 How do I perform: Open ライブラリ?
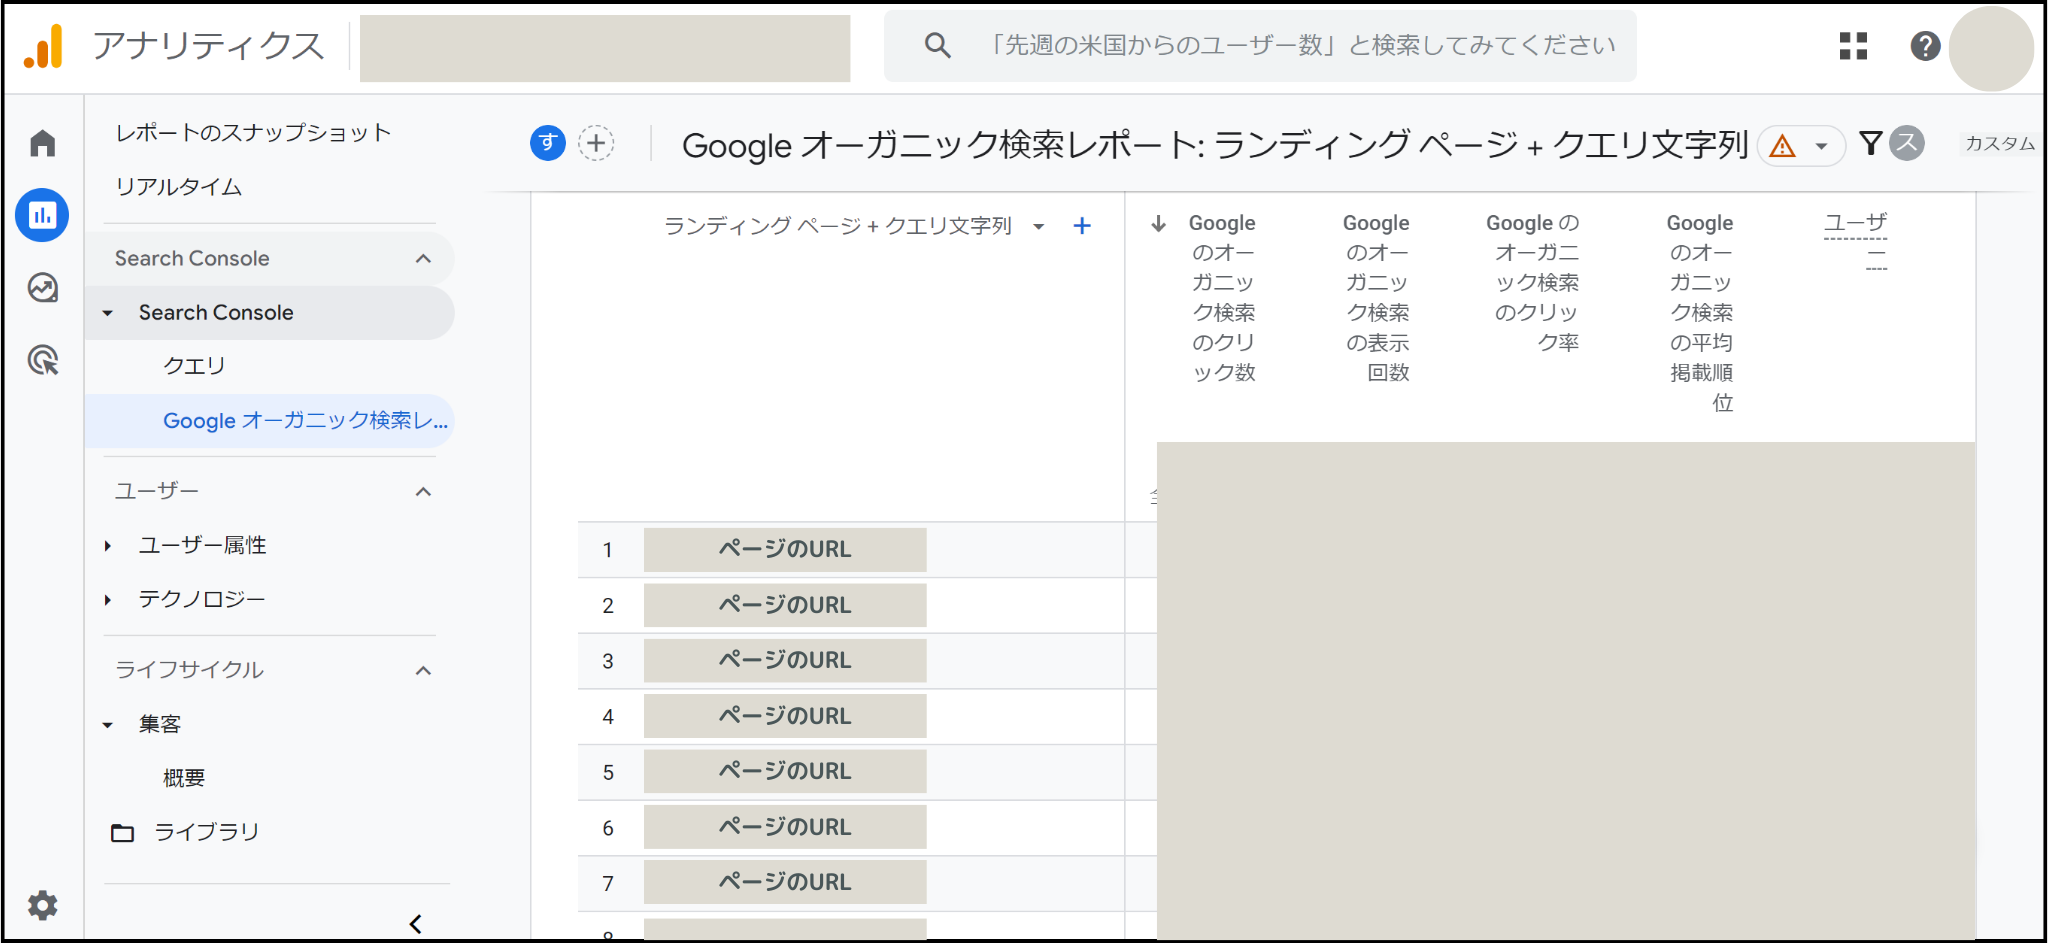point(207,832)
